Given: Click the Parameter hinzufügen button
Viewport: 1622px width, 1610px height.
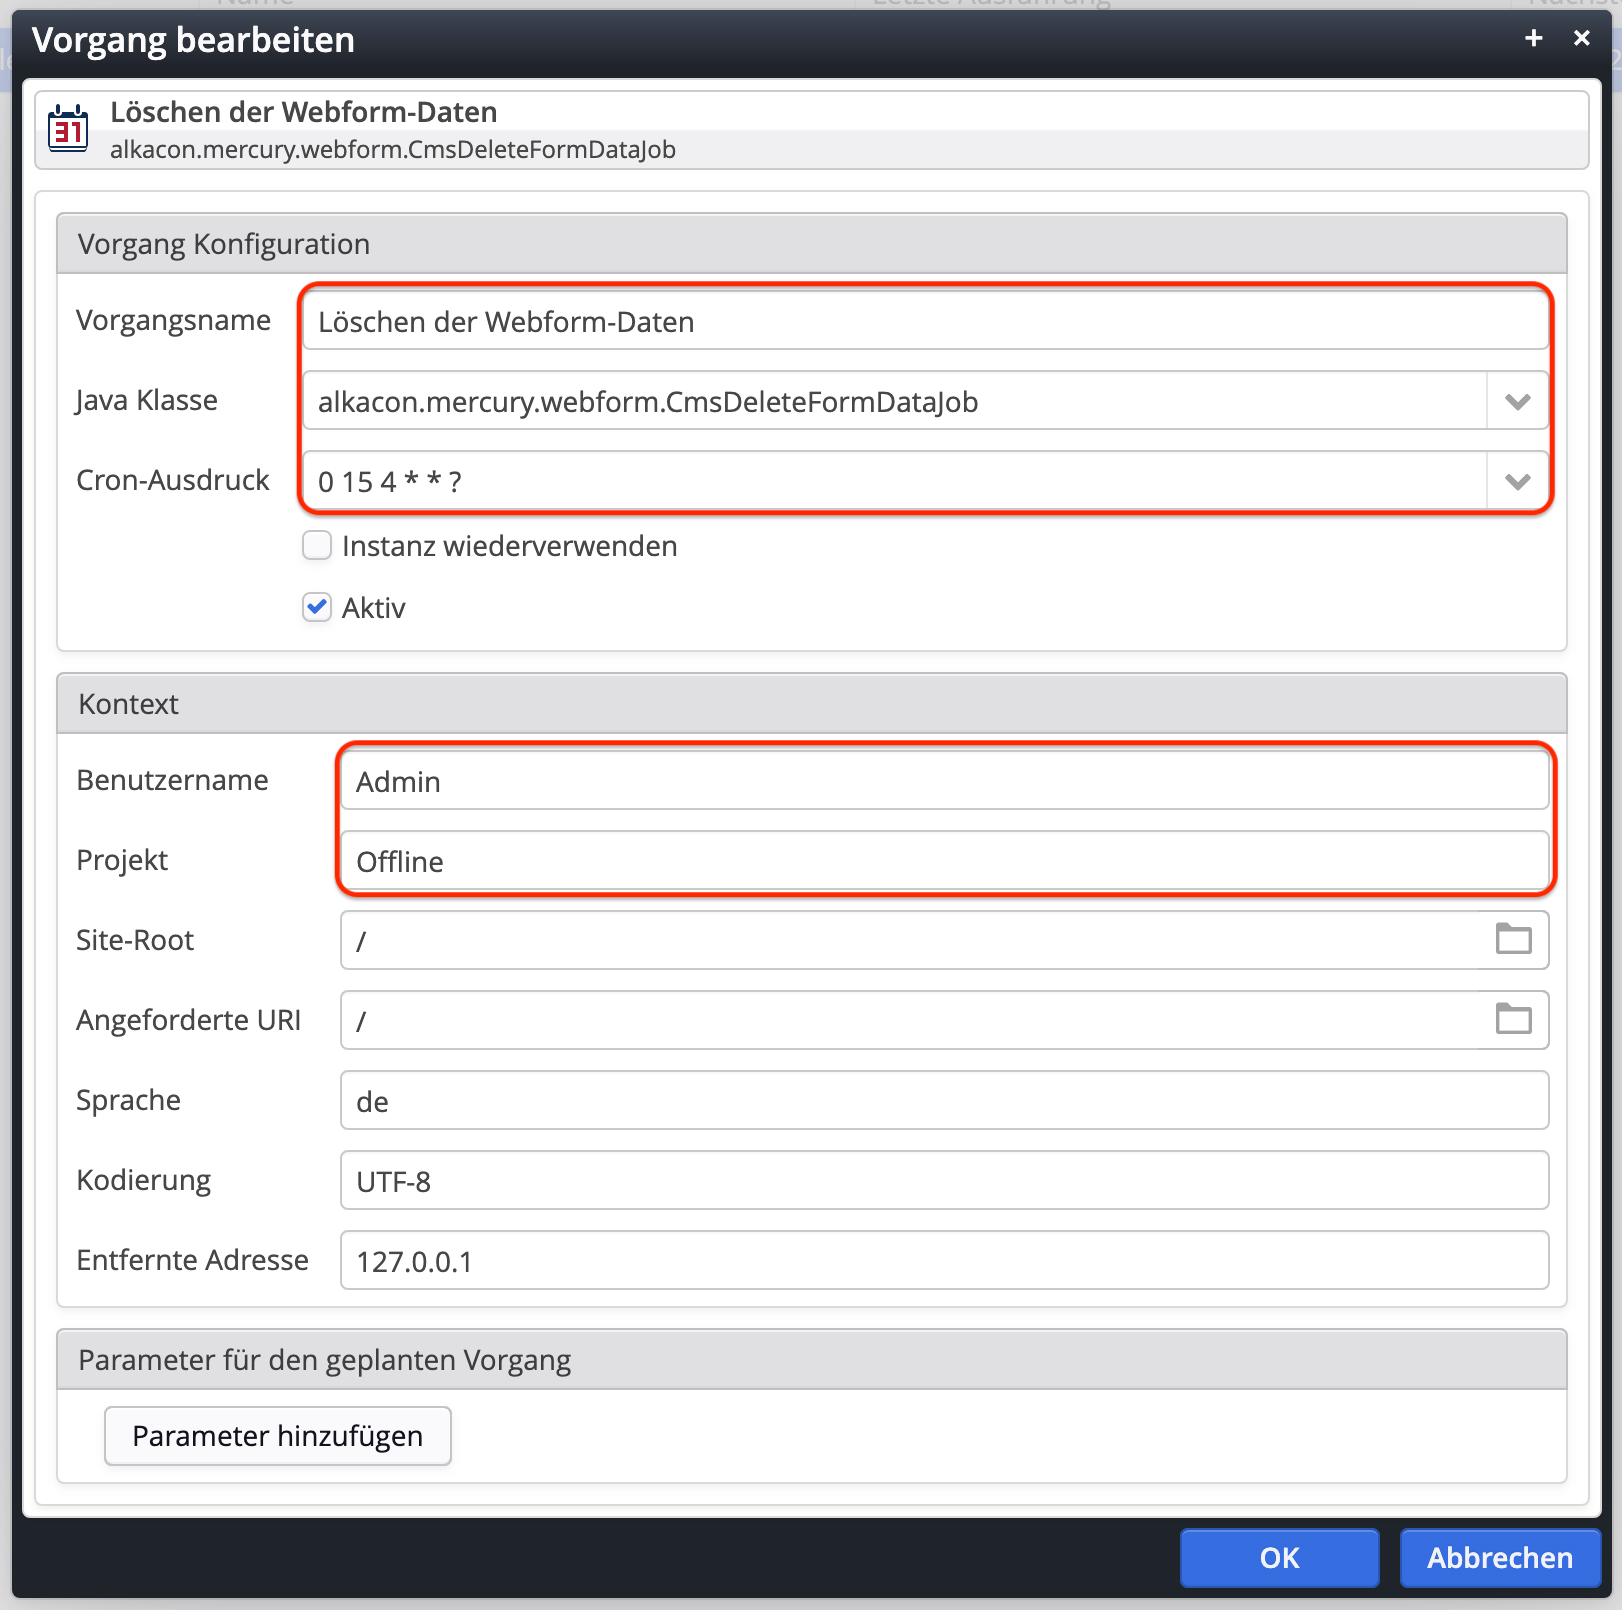Looking at the screenshot, I should pos(278,1436).
